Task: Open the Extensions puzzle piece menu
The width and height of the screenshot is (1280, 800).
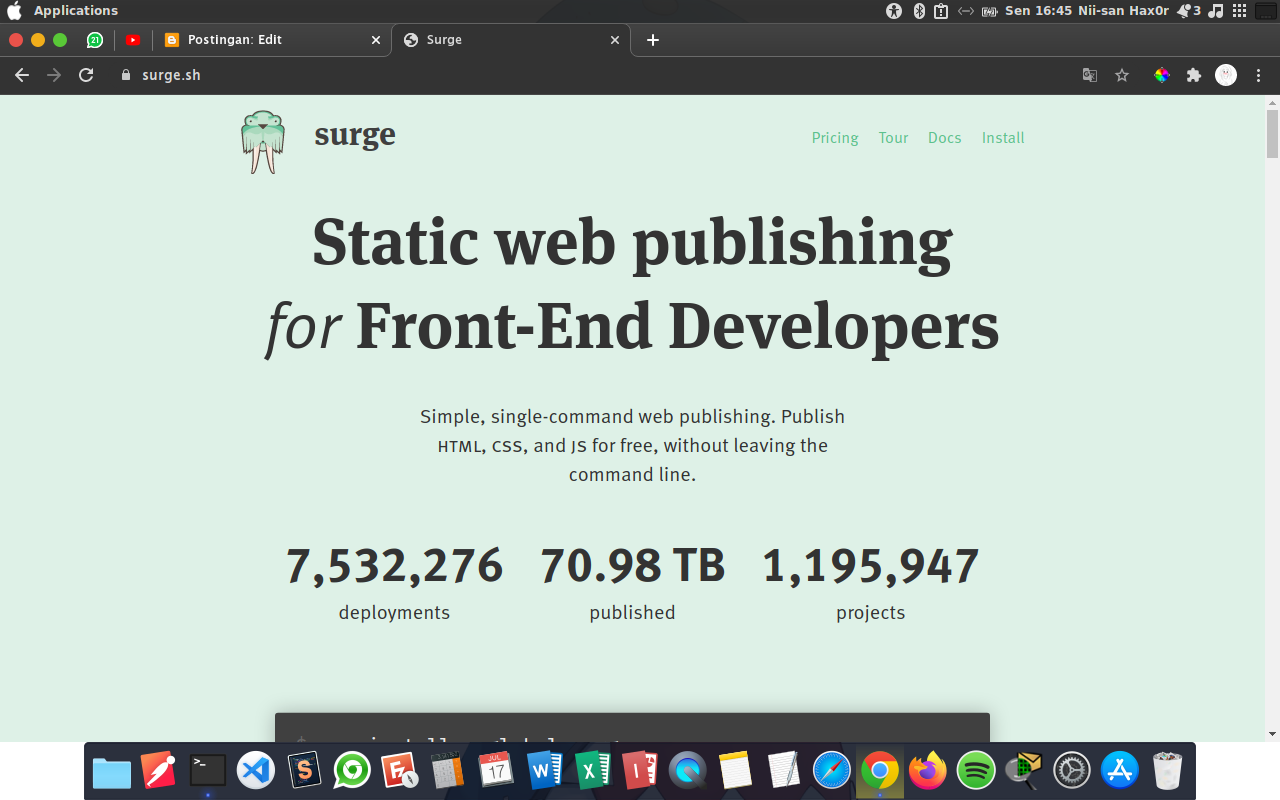Action: pyautogui.click(x=1193, y=75)
